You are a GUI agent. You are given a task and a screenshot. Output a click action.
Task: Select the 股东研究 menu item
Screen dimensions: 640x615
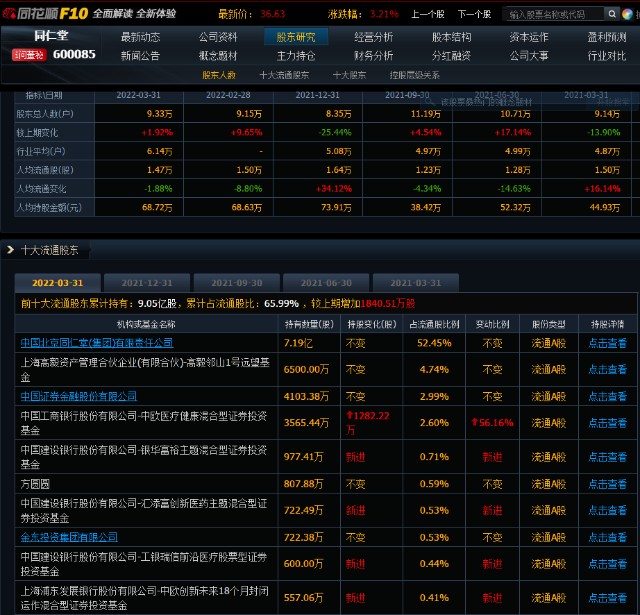(x=296, y=37)
